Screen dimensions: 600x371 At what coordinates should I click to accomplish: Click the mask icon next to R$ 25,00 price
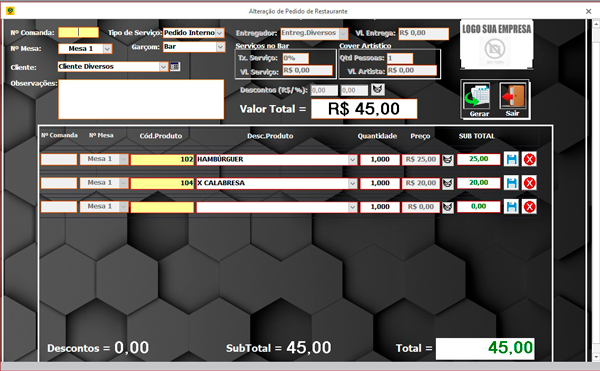[448, 160]
